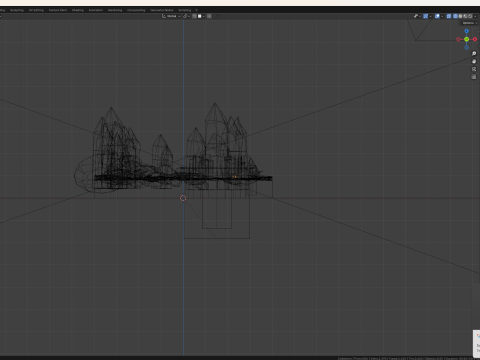Click the negative X axis gizmo circle
The height and width of the screenshot is (360, 480).
[459, 39]
